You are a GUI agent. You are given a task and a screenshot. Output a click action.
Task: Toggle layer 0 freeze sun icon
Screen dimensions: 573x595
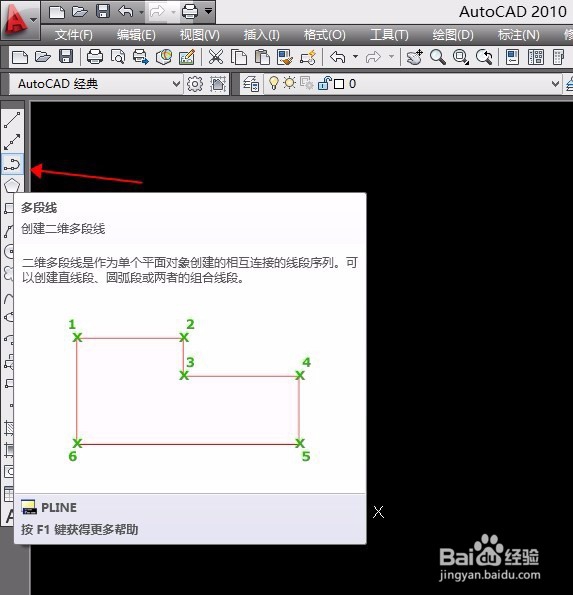pyautogui.click(x=290, y=83)
